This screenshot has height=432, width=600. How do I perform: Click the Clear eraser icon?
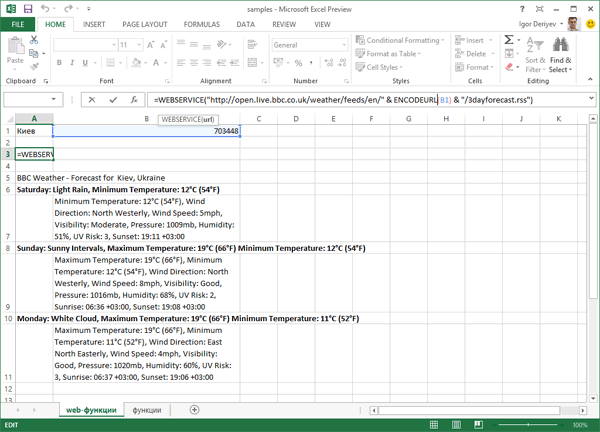(509, 67)
